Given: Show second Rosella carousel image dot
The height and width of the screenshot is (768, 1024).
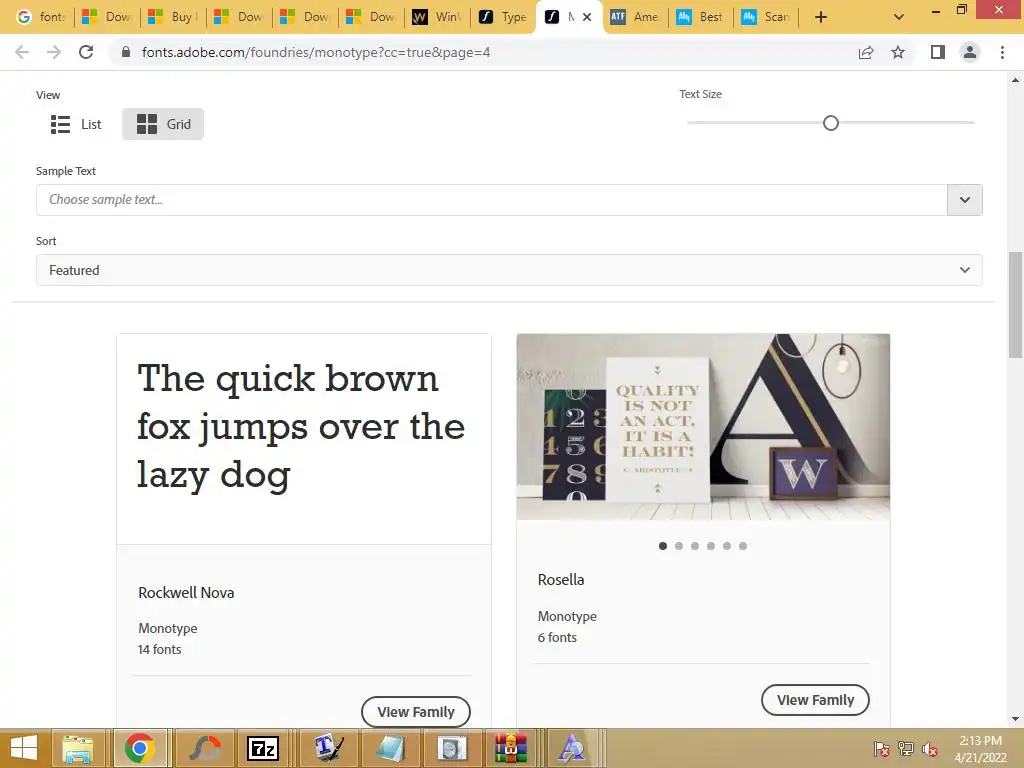Looking at the screenshot, I should (x=679, y=546).
